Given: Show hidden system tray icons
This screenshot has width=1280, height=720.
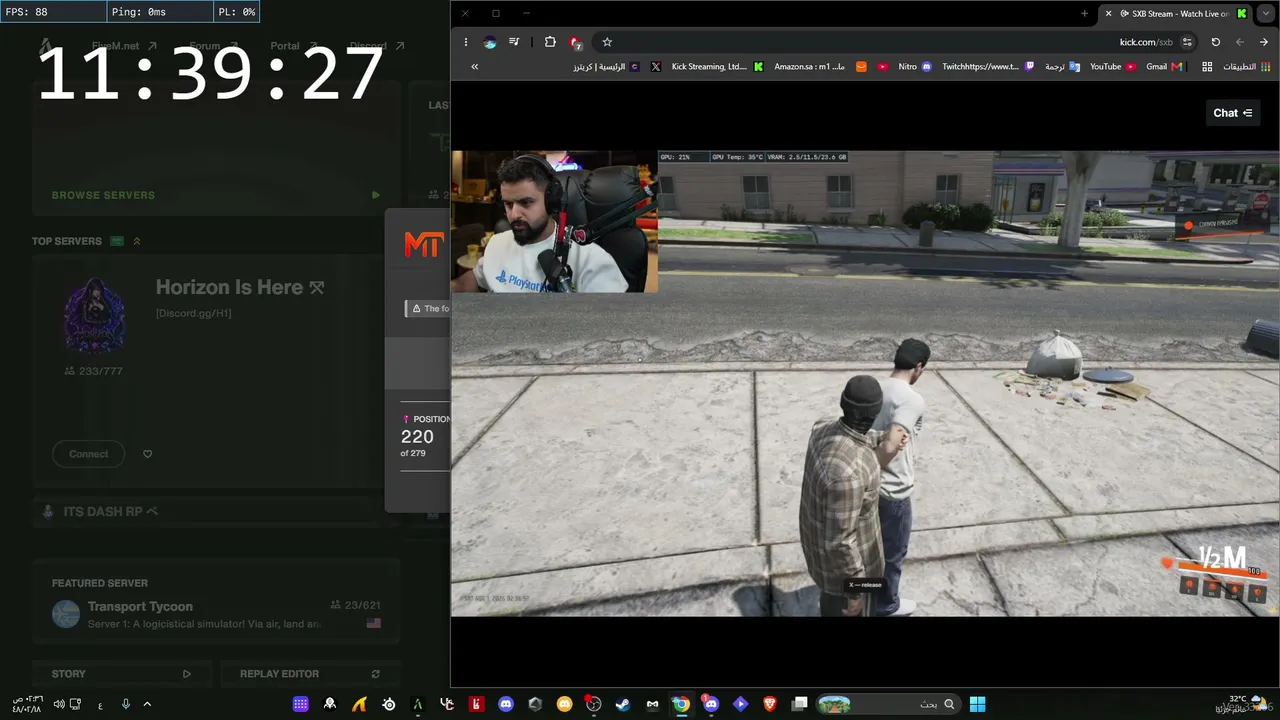Looking at the screenshot, I should point(147,704).
